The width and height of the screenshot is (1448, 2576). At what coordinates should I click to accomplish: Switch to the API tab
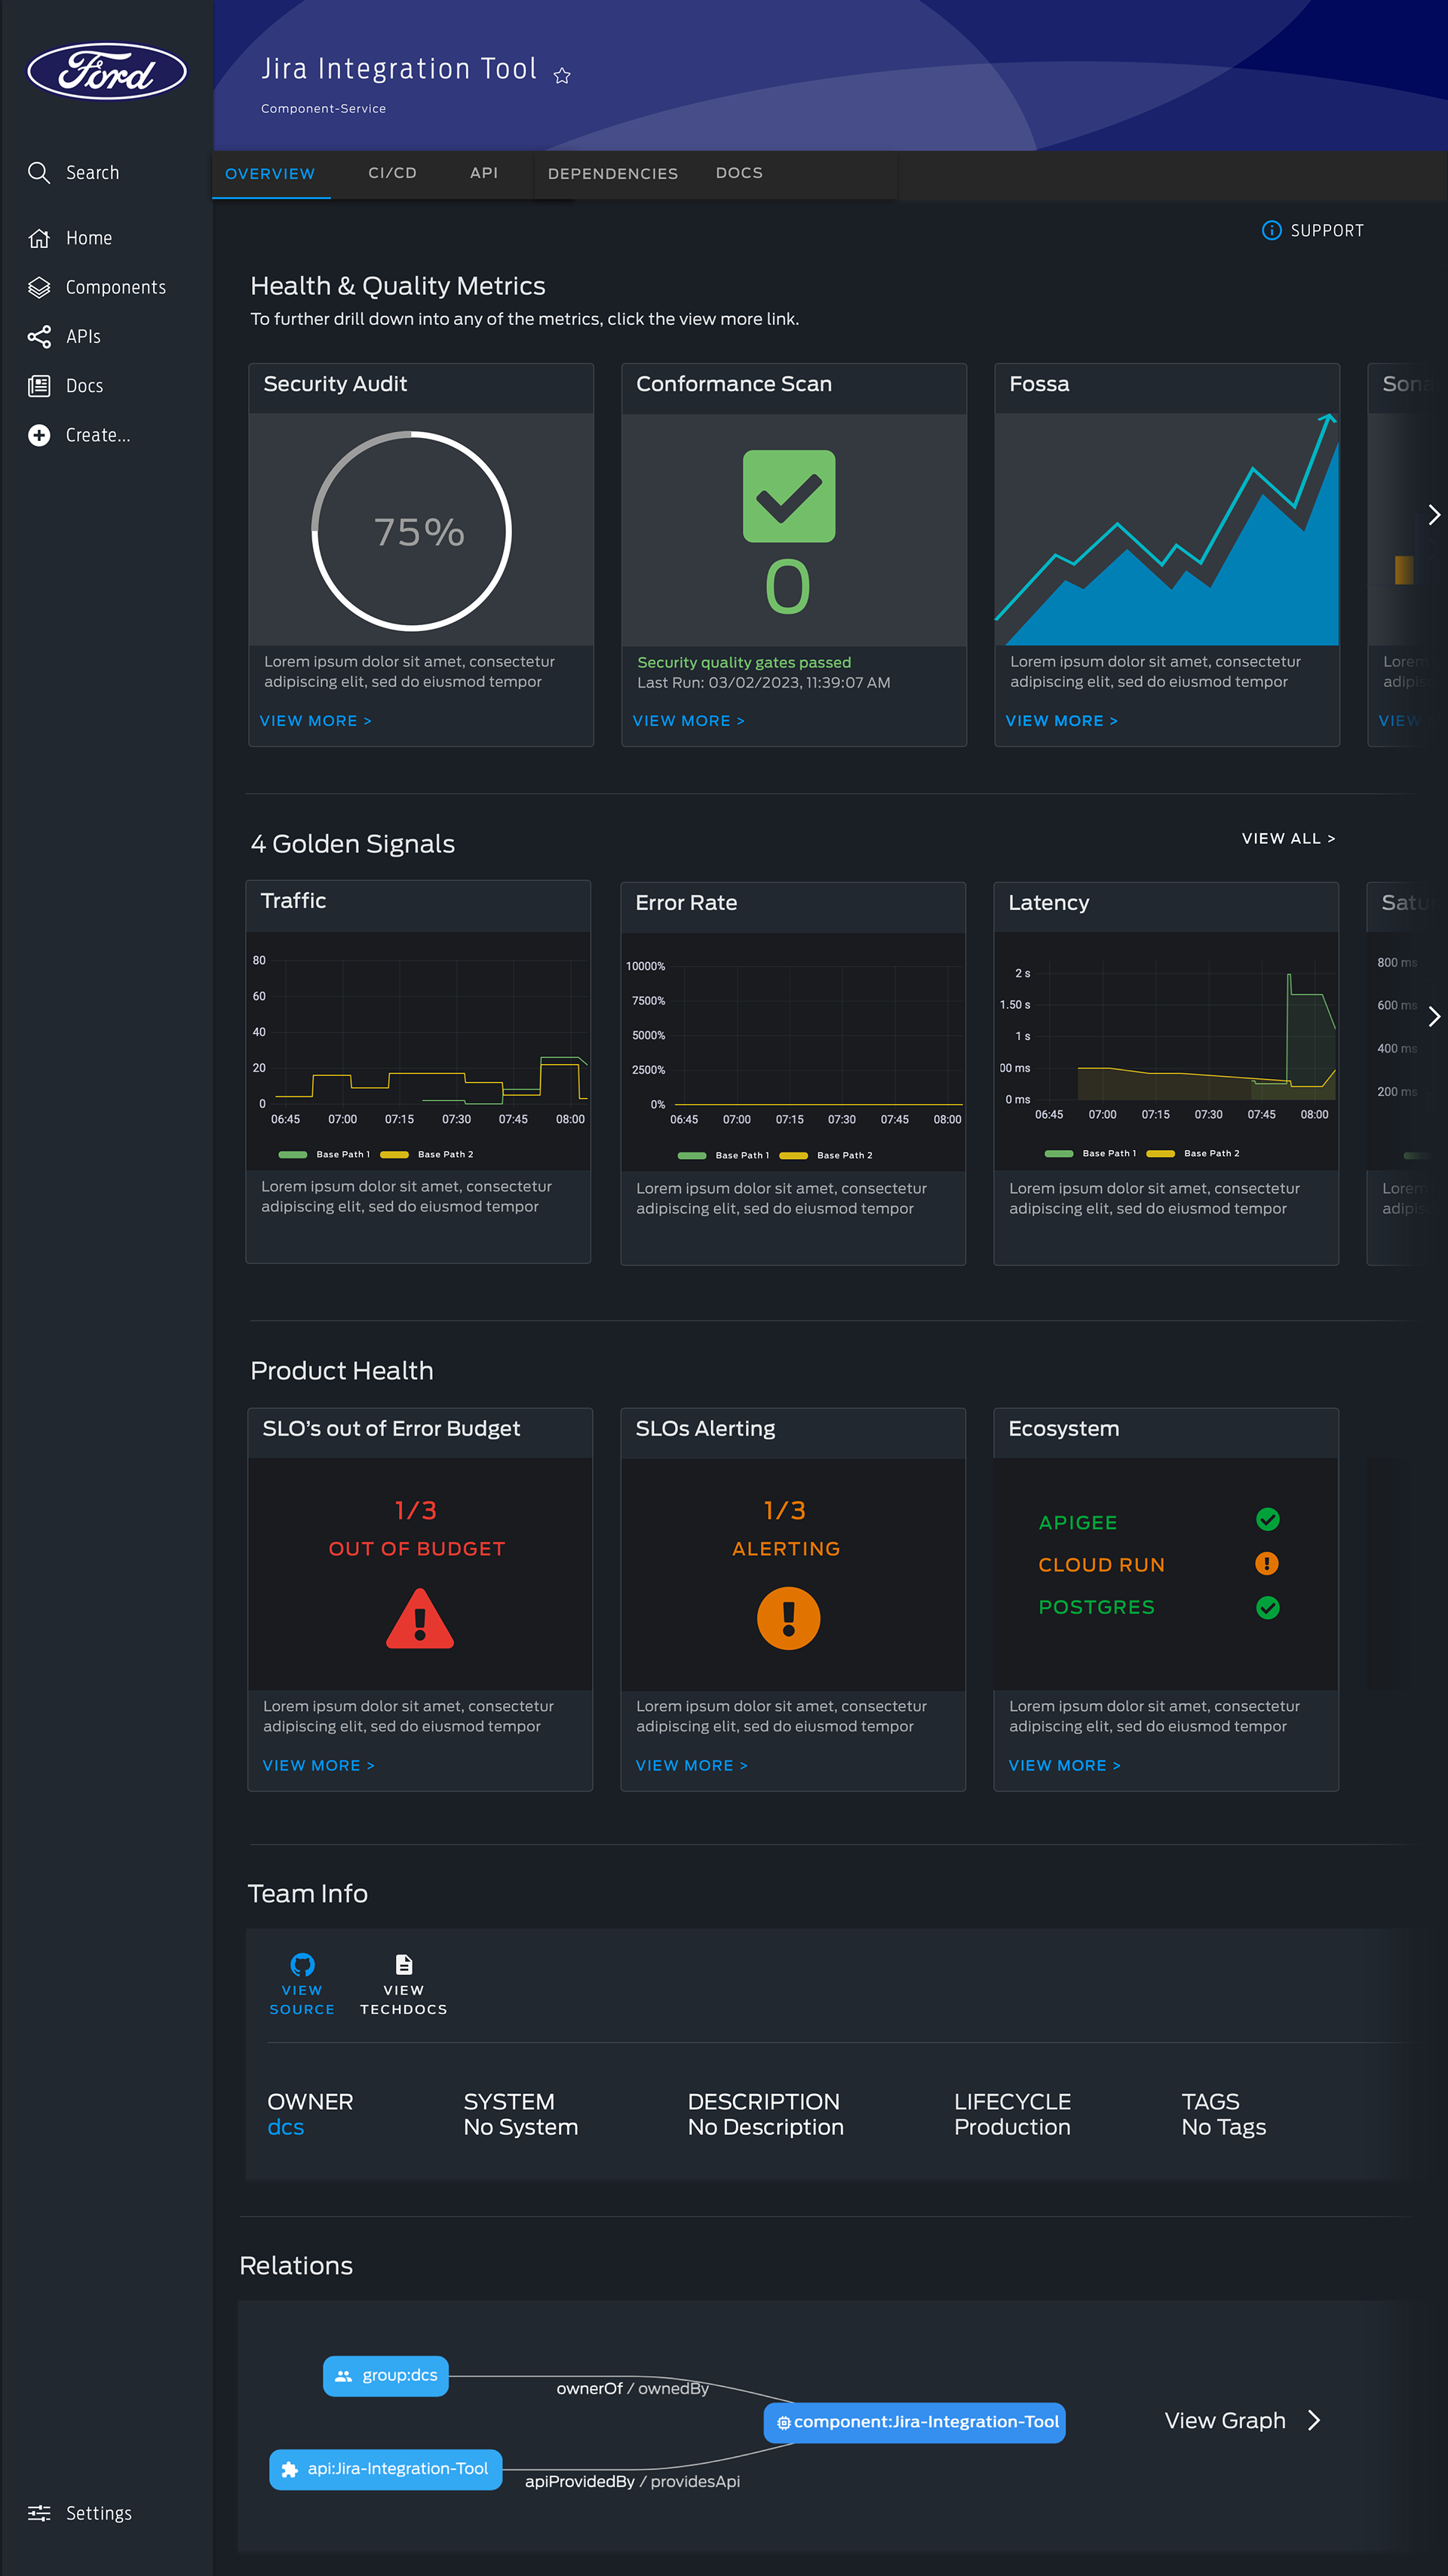[484, 173]
